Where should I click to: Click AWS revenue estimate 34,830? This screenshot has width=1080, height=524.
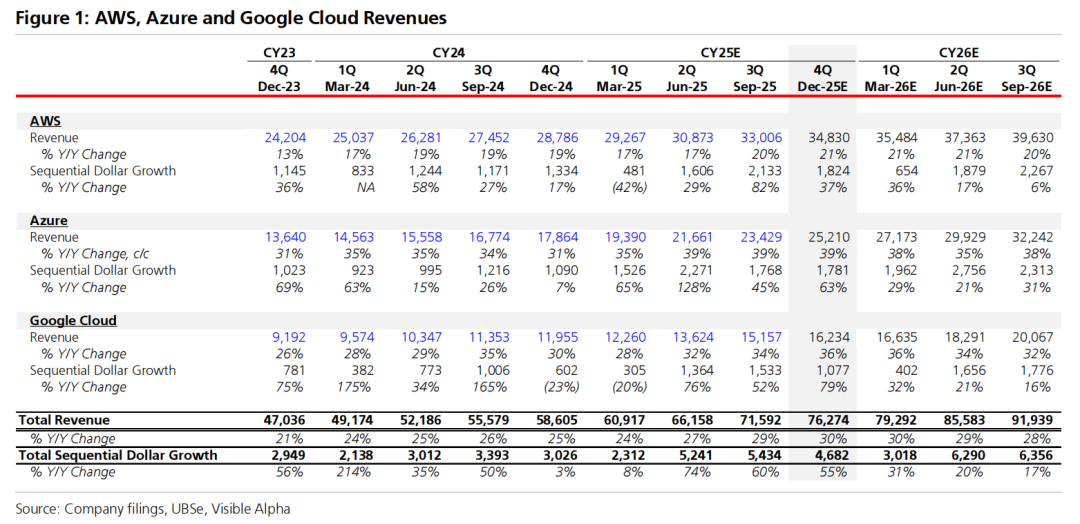coord(829,138)
